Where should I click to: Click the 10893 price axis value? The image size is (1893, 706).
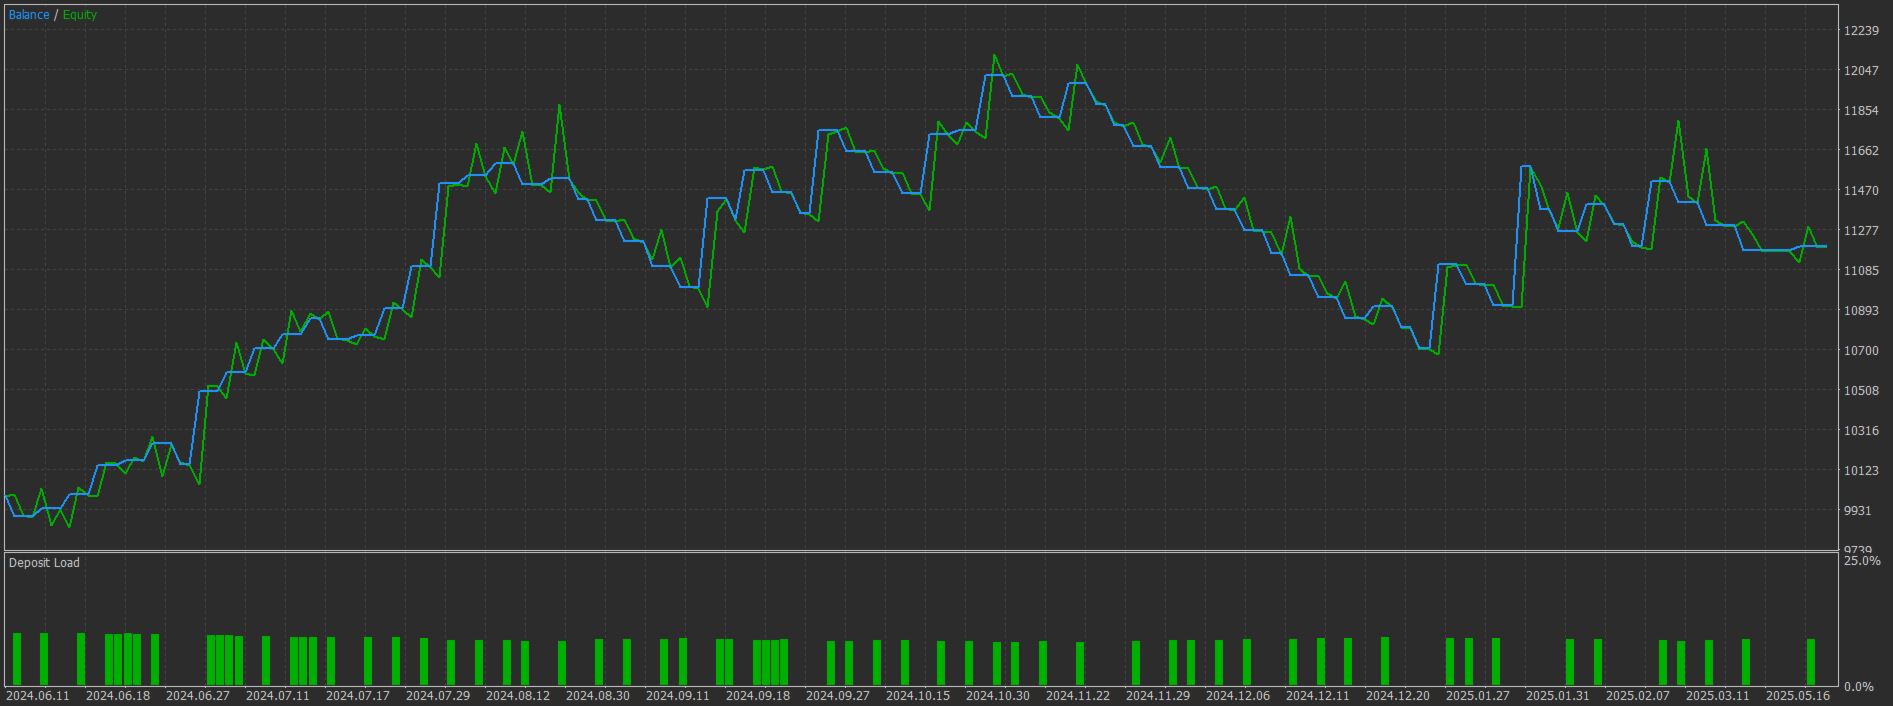coord(1861,311)
